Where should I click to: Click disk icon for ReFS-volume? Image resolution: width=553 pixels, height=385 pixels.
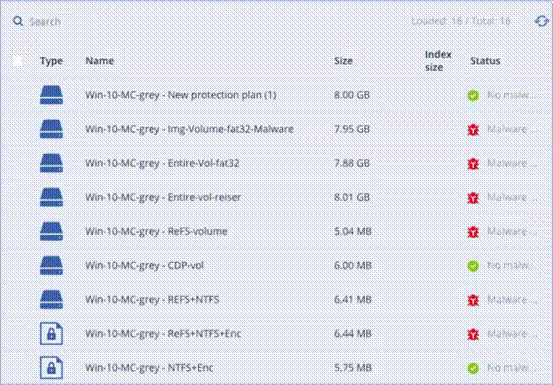click(51, 231)
